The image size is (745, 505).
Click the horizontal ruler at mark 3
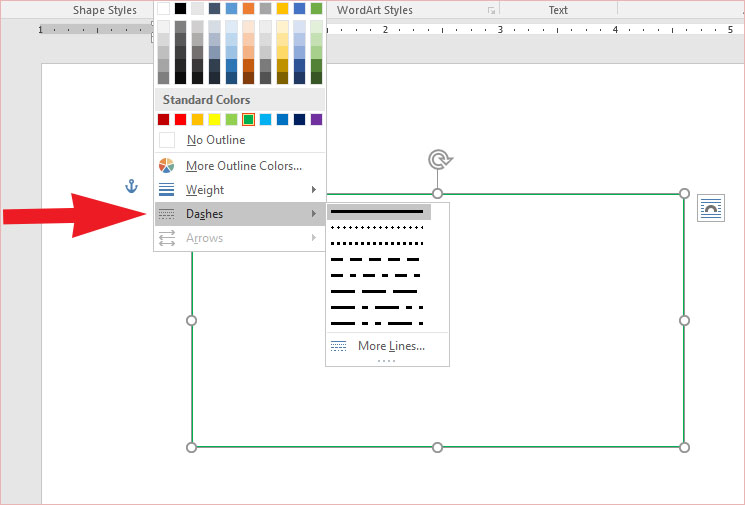[500, 29]
